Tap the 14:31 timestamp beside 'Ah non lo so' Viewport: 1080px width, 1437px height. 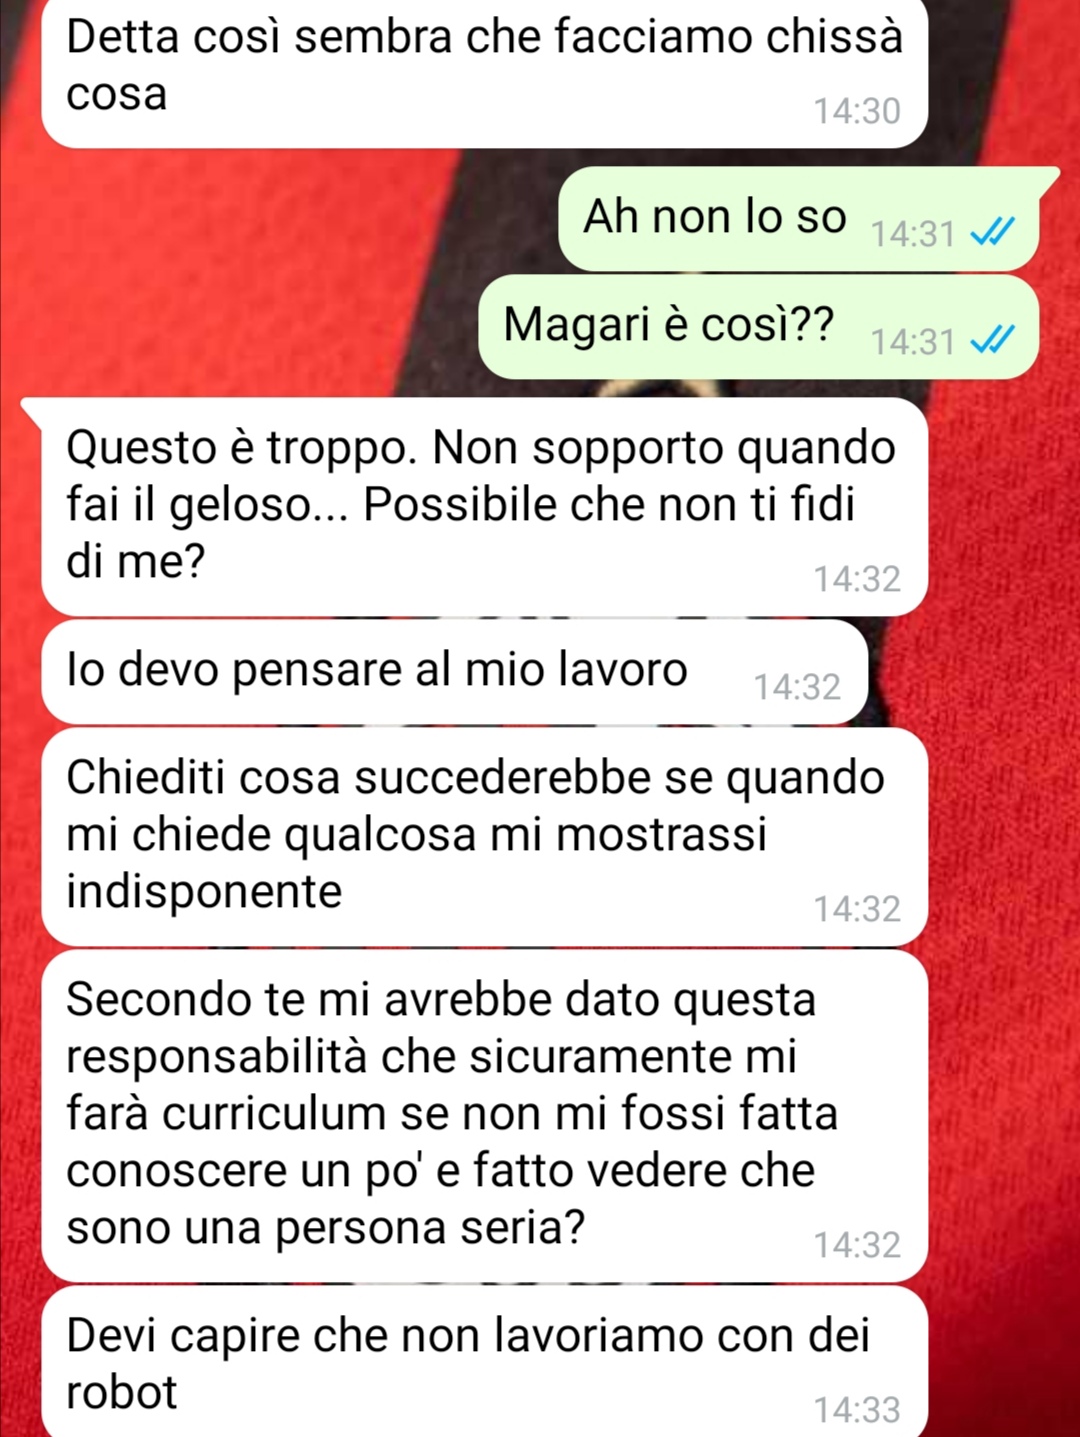coord(913,234)
